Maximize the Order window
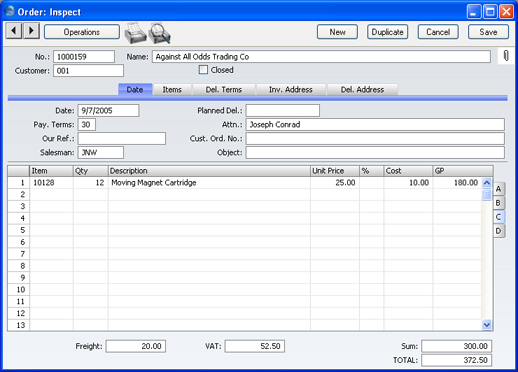518x372 pixels. pos(490,12)
